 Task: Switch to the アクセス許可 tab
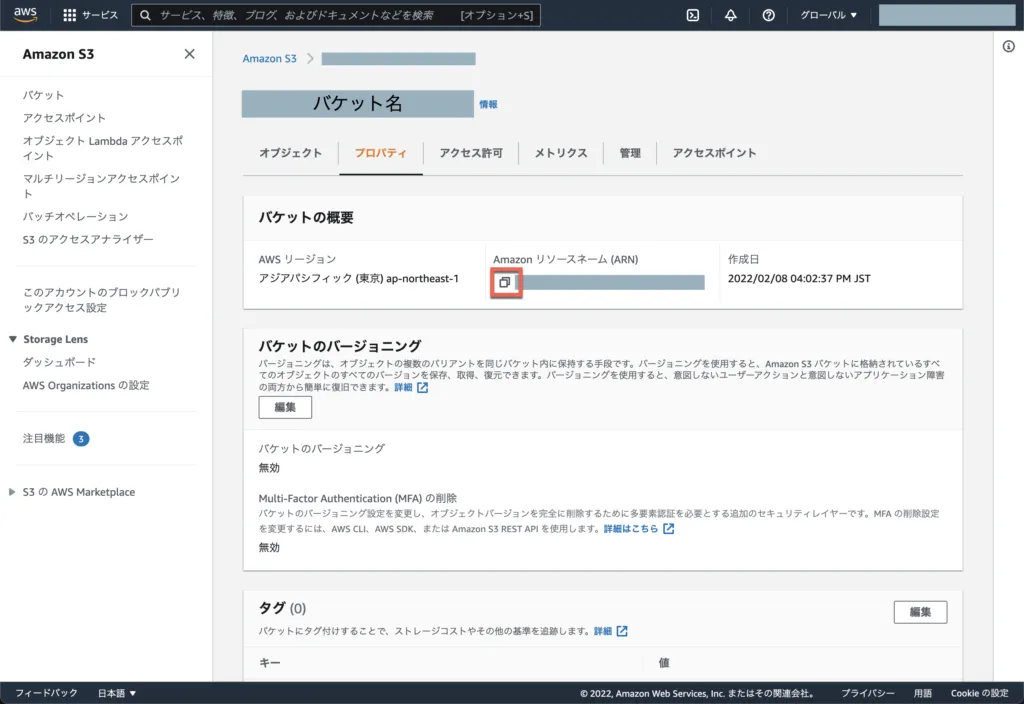point(471,153)
